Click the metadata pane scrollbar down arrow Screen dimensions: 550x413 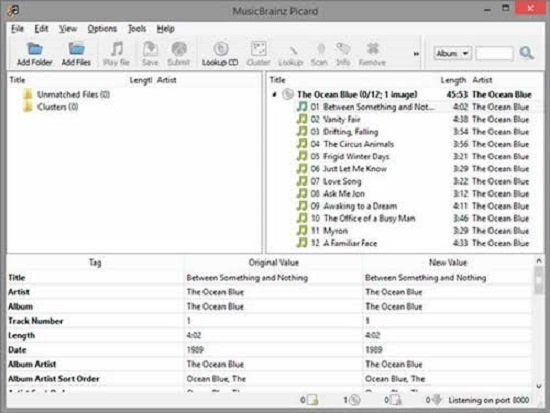539,386
